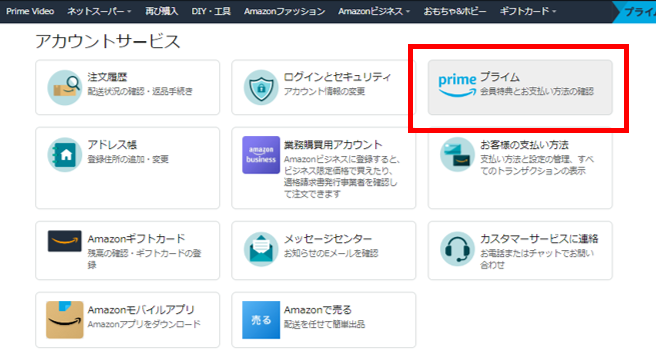Expand the ネットスーパー dropdown menu
This screenshot has width=656, height=362.
coord(99,11)
